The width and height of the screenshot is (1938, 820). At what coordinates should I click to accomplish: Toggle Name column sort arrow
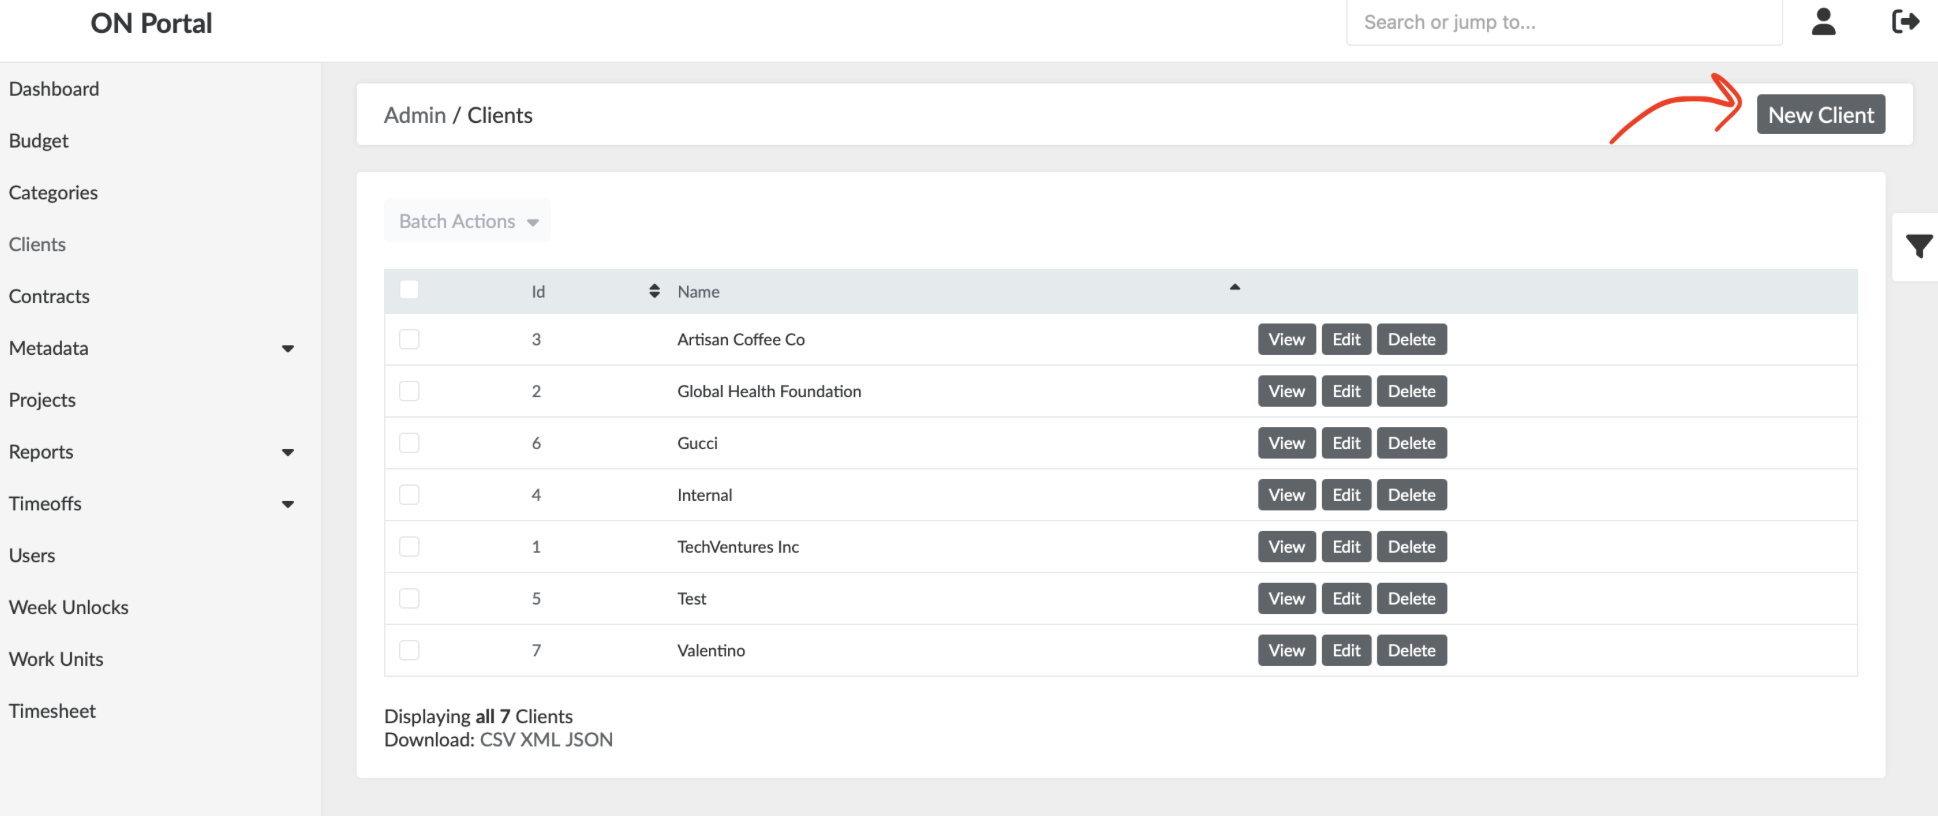click(1234, 288)
